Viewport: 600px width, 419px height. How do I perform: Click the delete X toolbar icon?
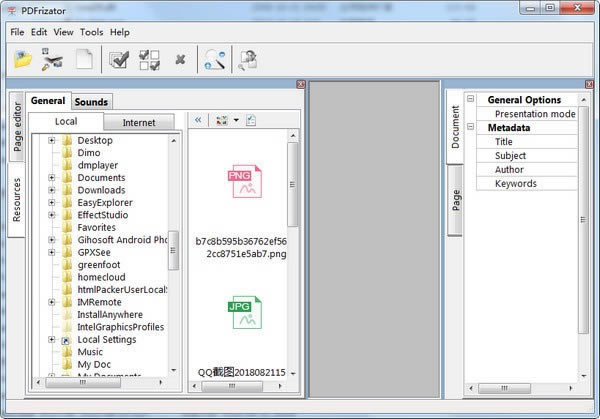tap(180, 60)
